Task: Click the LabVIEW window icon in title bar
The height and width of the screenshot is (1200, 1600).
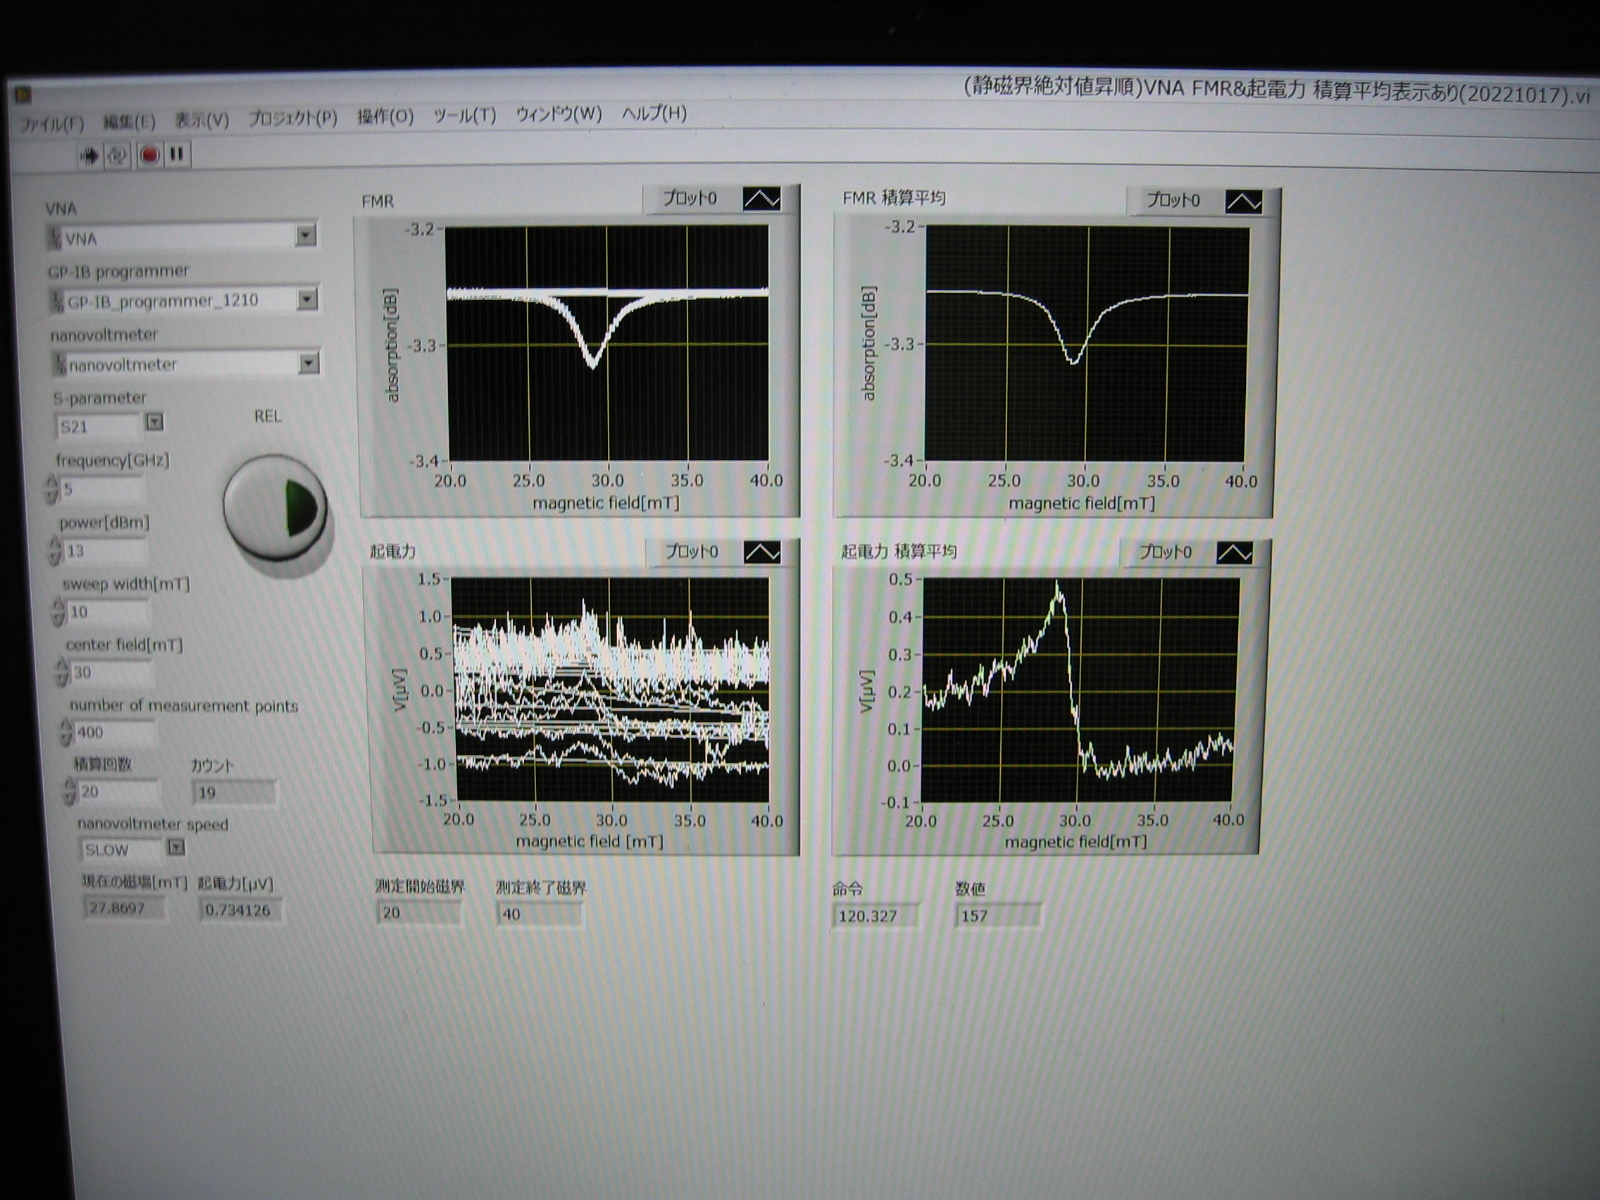Action: [x=22, y=95]
